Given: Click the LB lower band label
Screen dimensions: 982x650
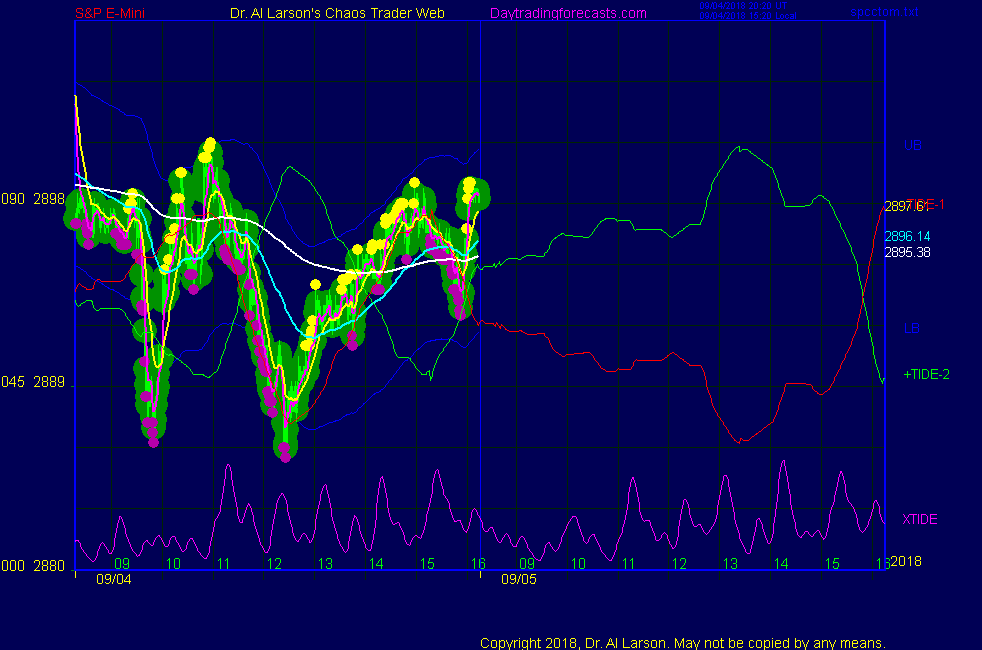Looking at the screenshot, I should pyautogui.click(x=912, y=328).
